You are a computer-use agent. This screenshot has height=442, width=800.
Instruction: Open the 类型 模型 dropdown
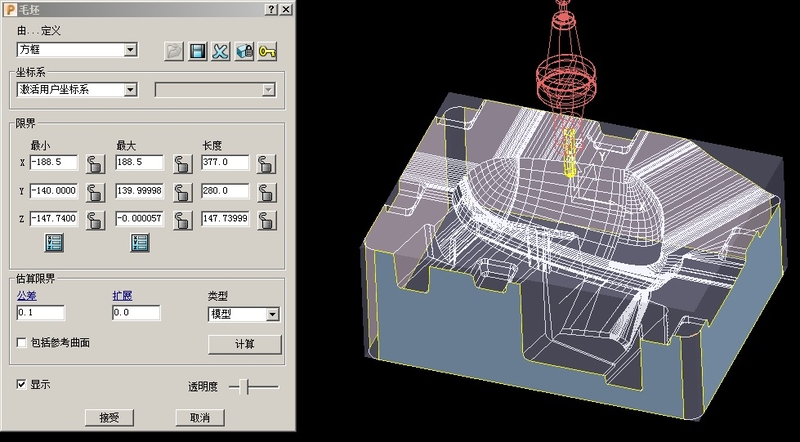pos(272,314)
